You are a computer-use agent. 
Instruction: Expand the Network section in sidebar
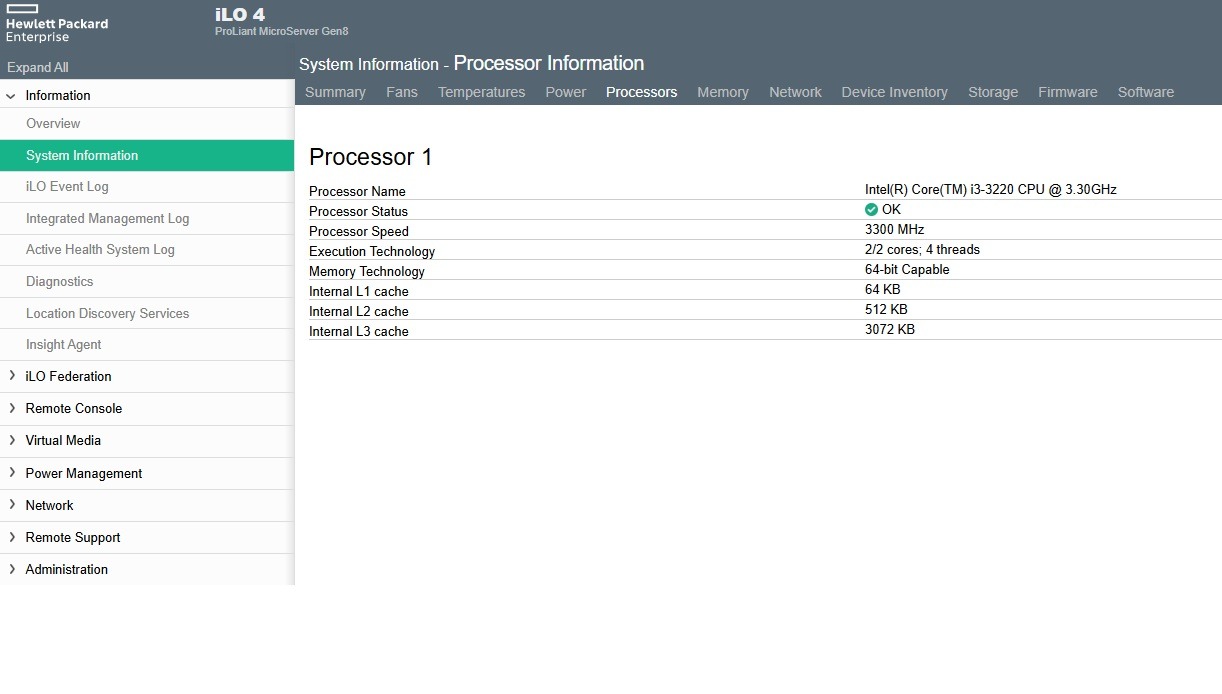pyautogui.click(x=12, y=505)
